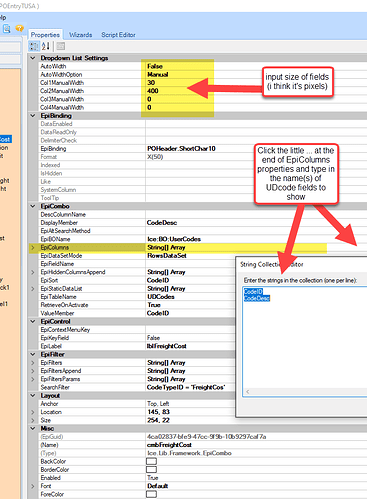Click the orange help bubble icon

tap(19, 29)
